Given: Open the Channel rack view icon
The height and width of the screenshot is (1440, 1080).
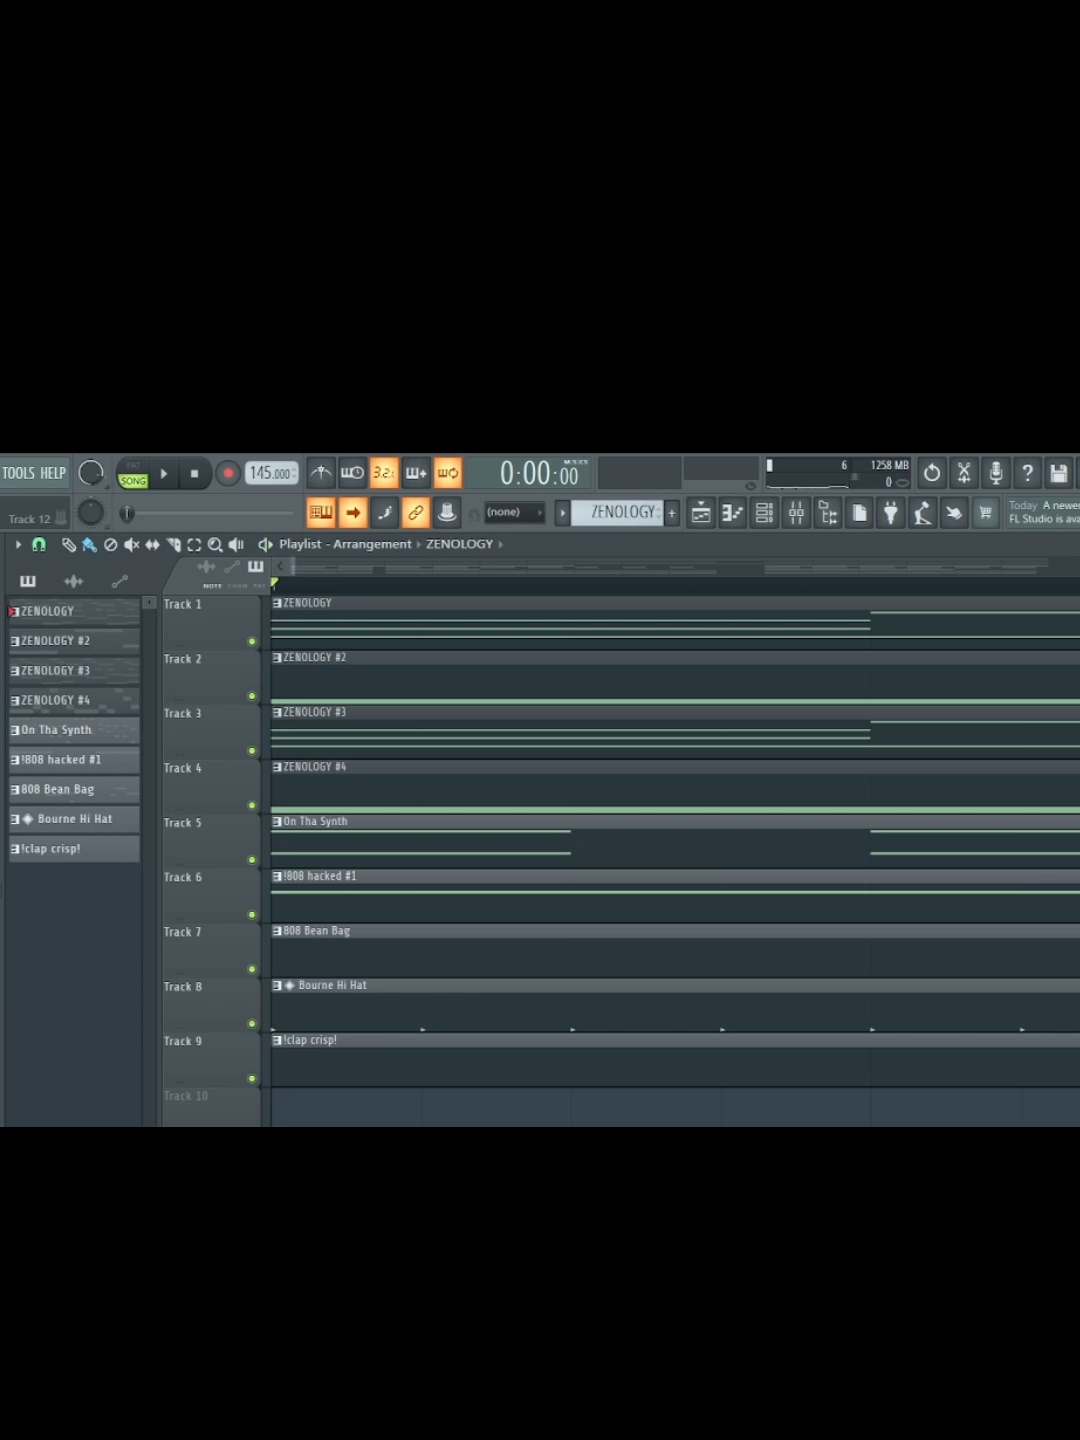Looking at the screenshot, I should 764,513.
